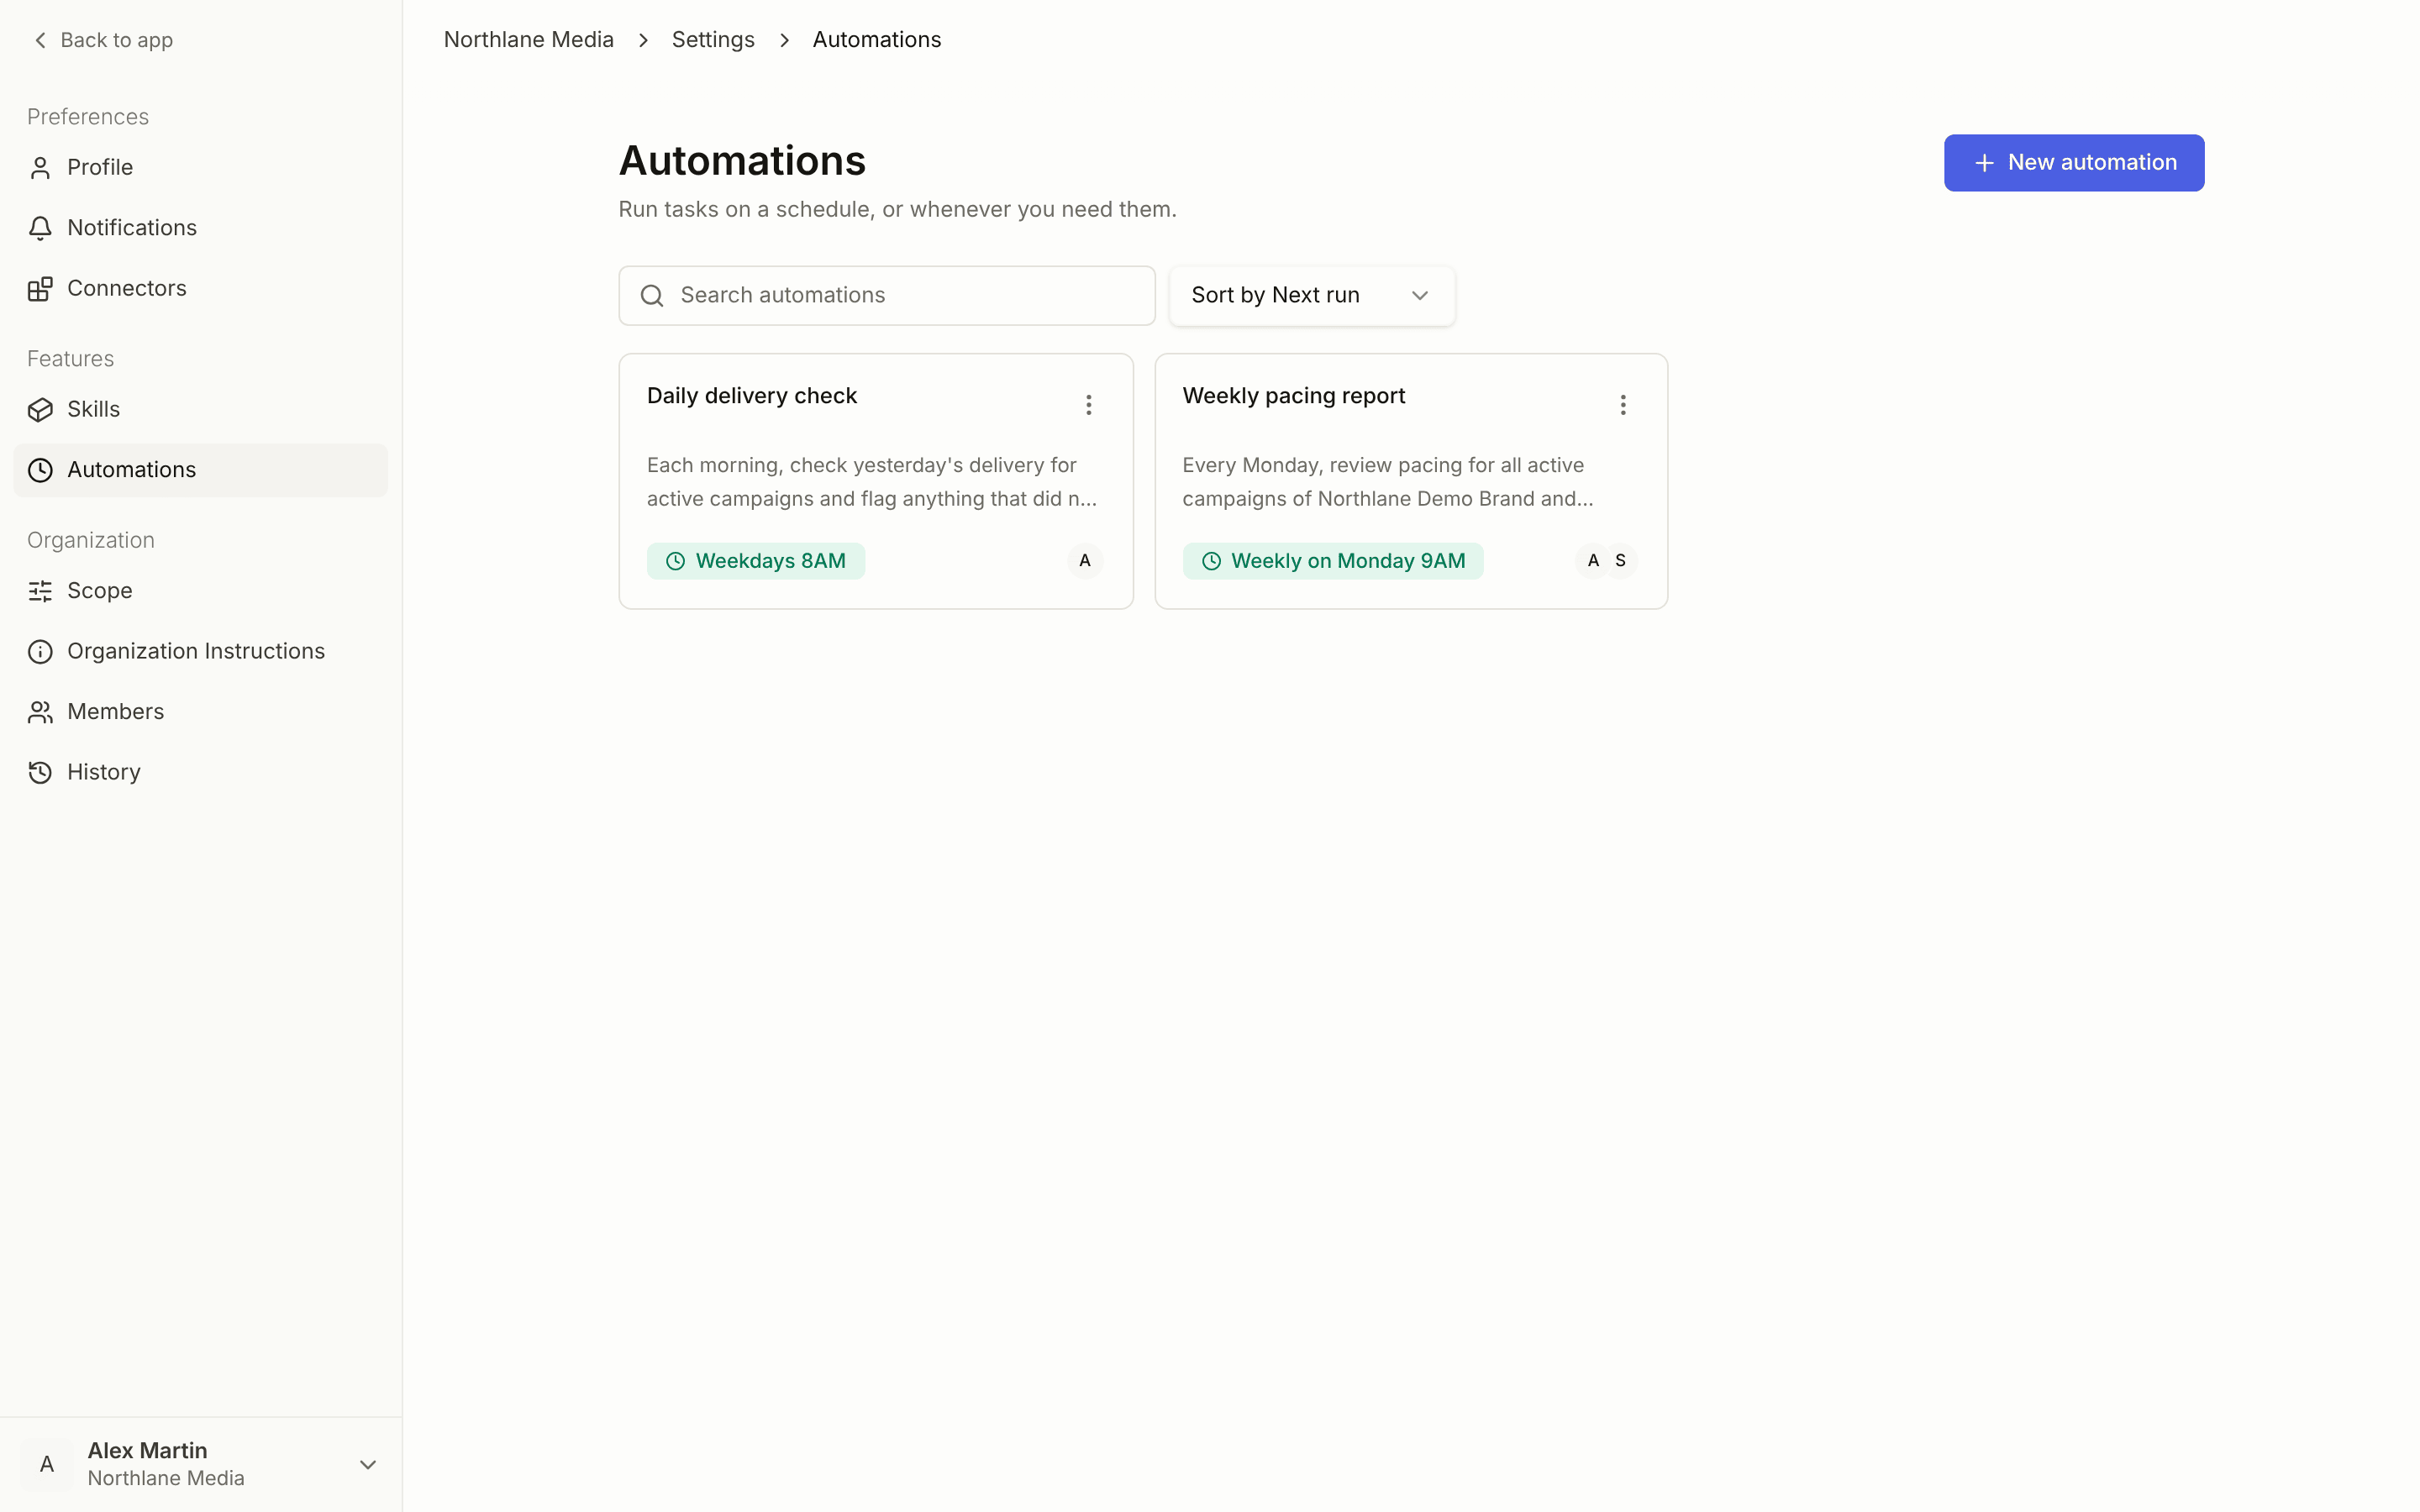Open the Weekly pacing report three-dot menu

point(1623,405)
